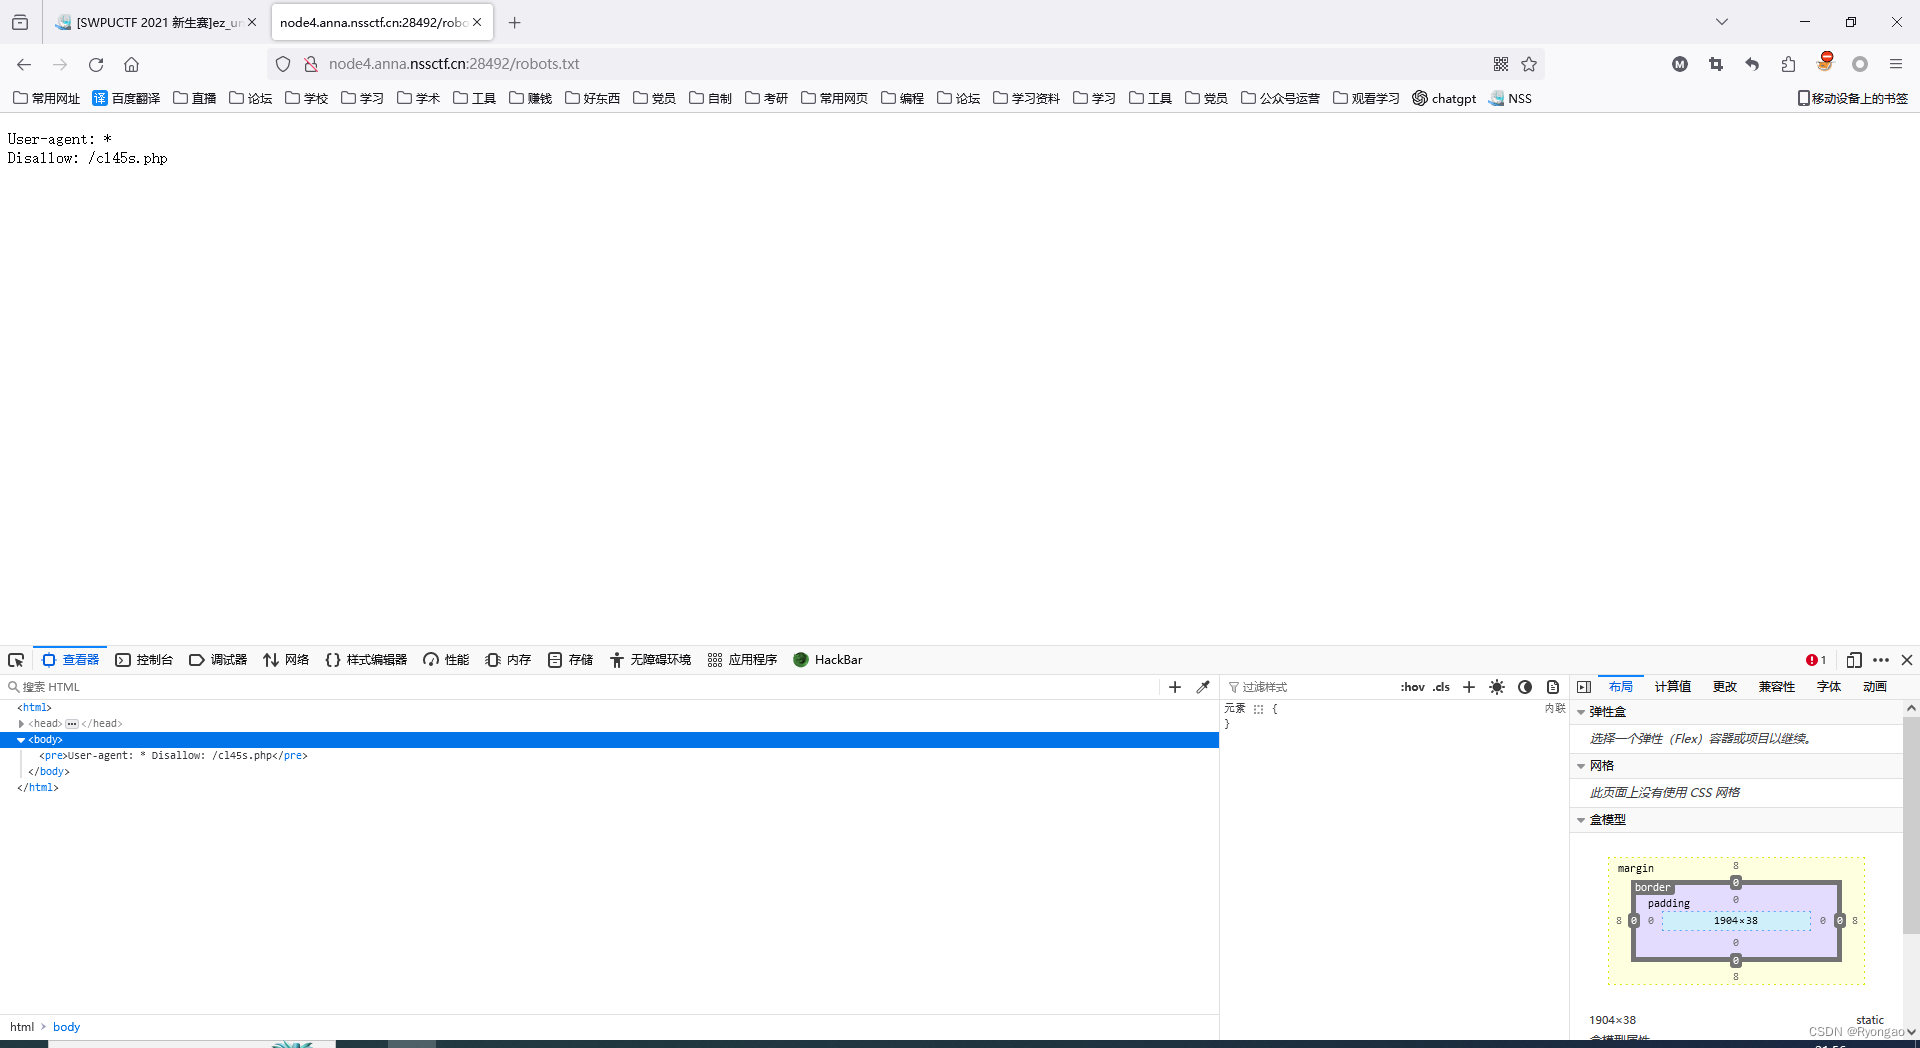This screenshot has height=1048, width=1920.
Task: Click the 过滤样式 filter styles field
Action: pos(1310,687)
